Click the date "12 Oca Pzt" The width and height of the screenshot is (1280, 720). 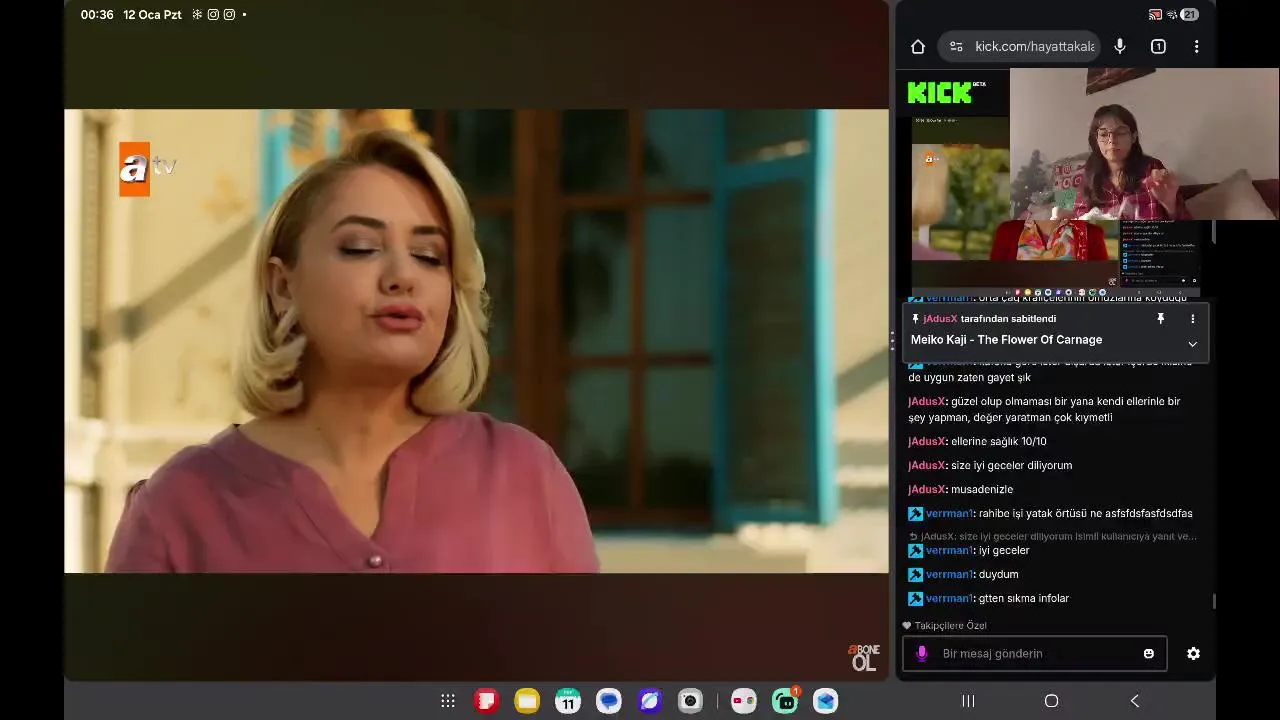tap(152, 15)
